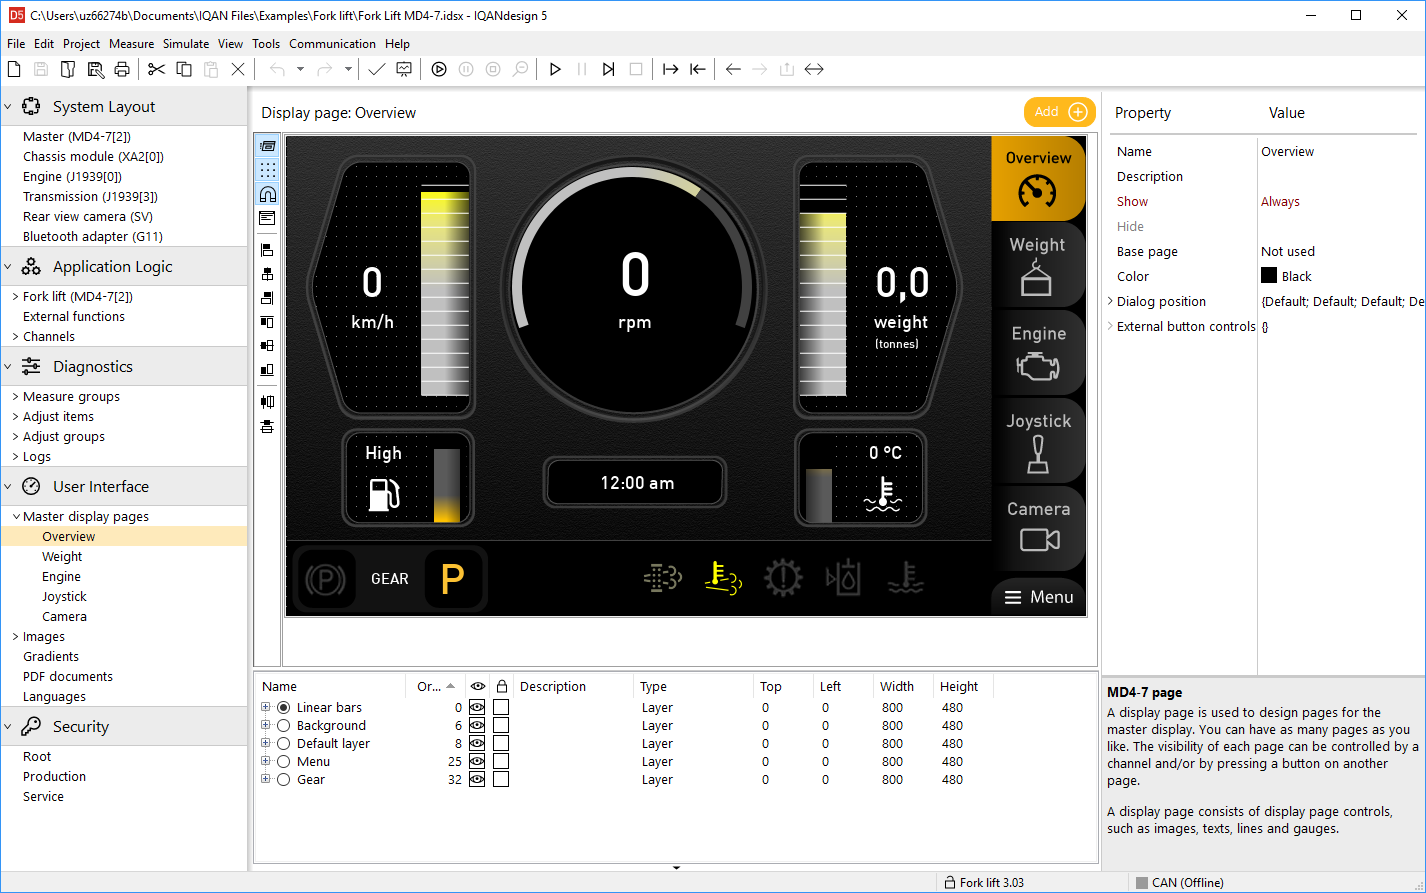This screenshot has height=893, width=1426.
Task: Select the Gear layer radio button
Action: (x=284, y=780)
